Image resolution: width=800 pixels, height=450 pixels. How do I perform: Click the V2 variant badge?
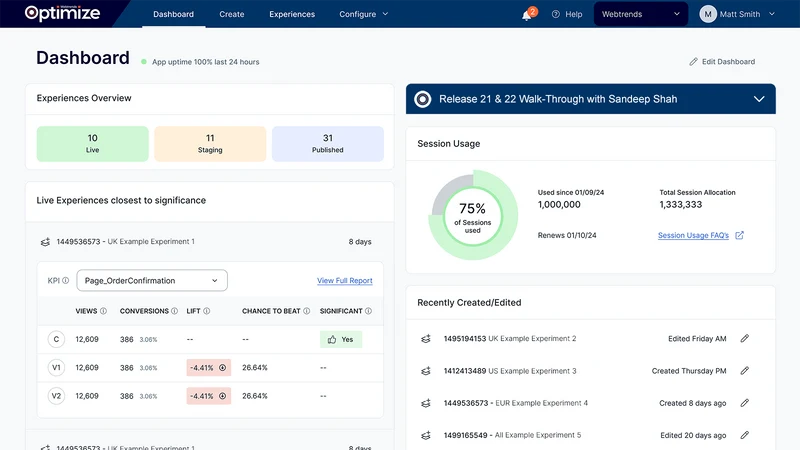click(56, 396)
